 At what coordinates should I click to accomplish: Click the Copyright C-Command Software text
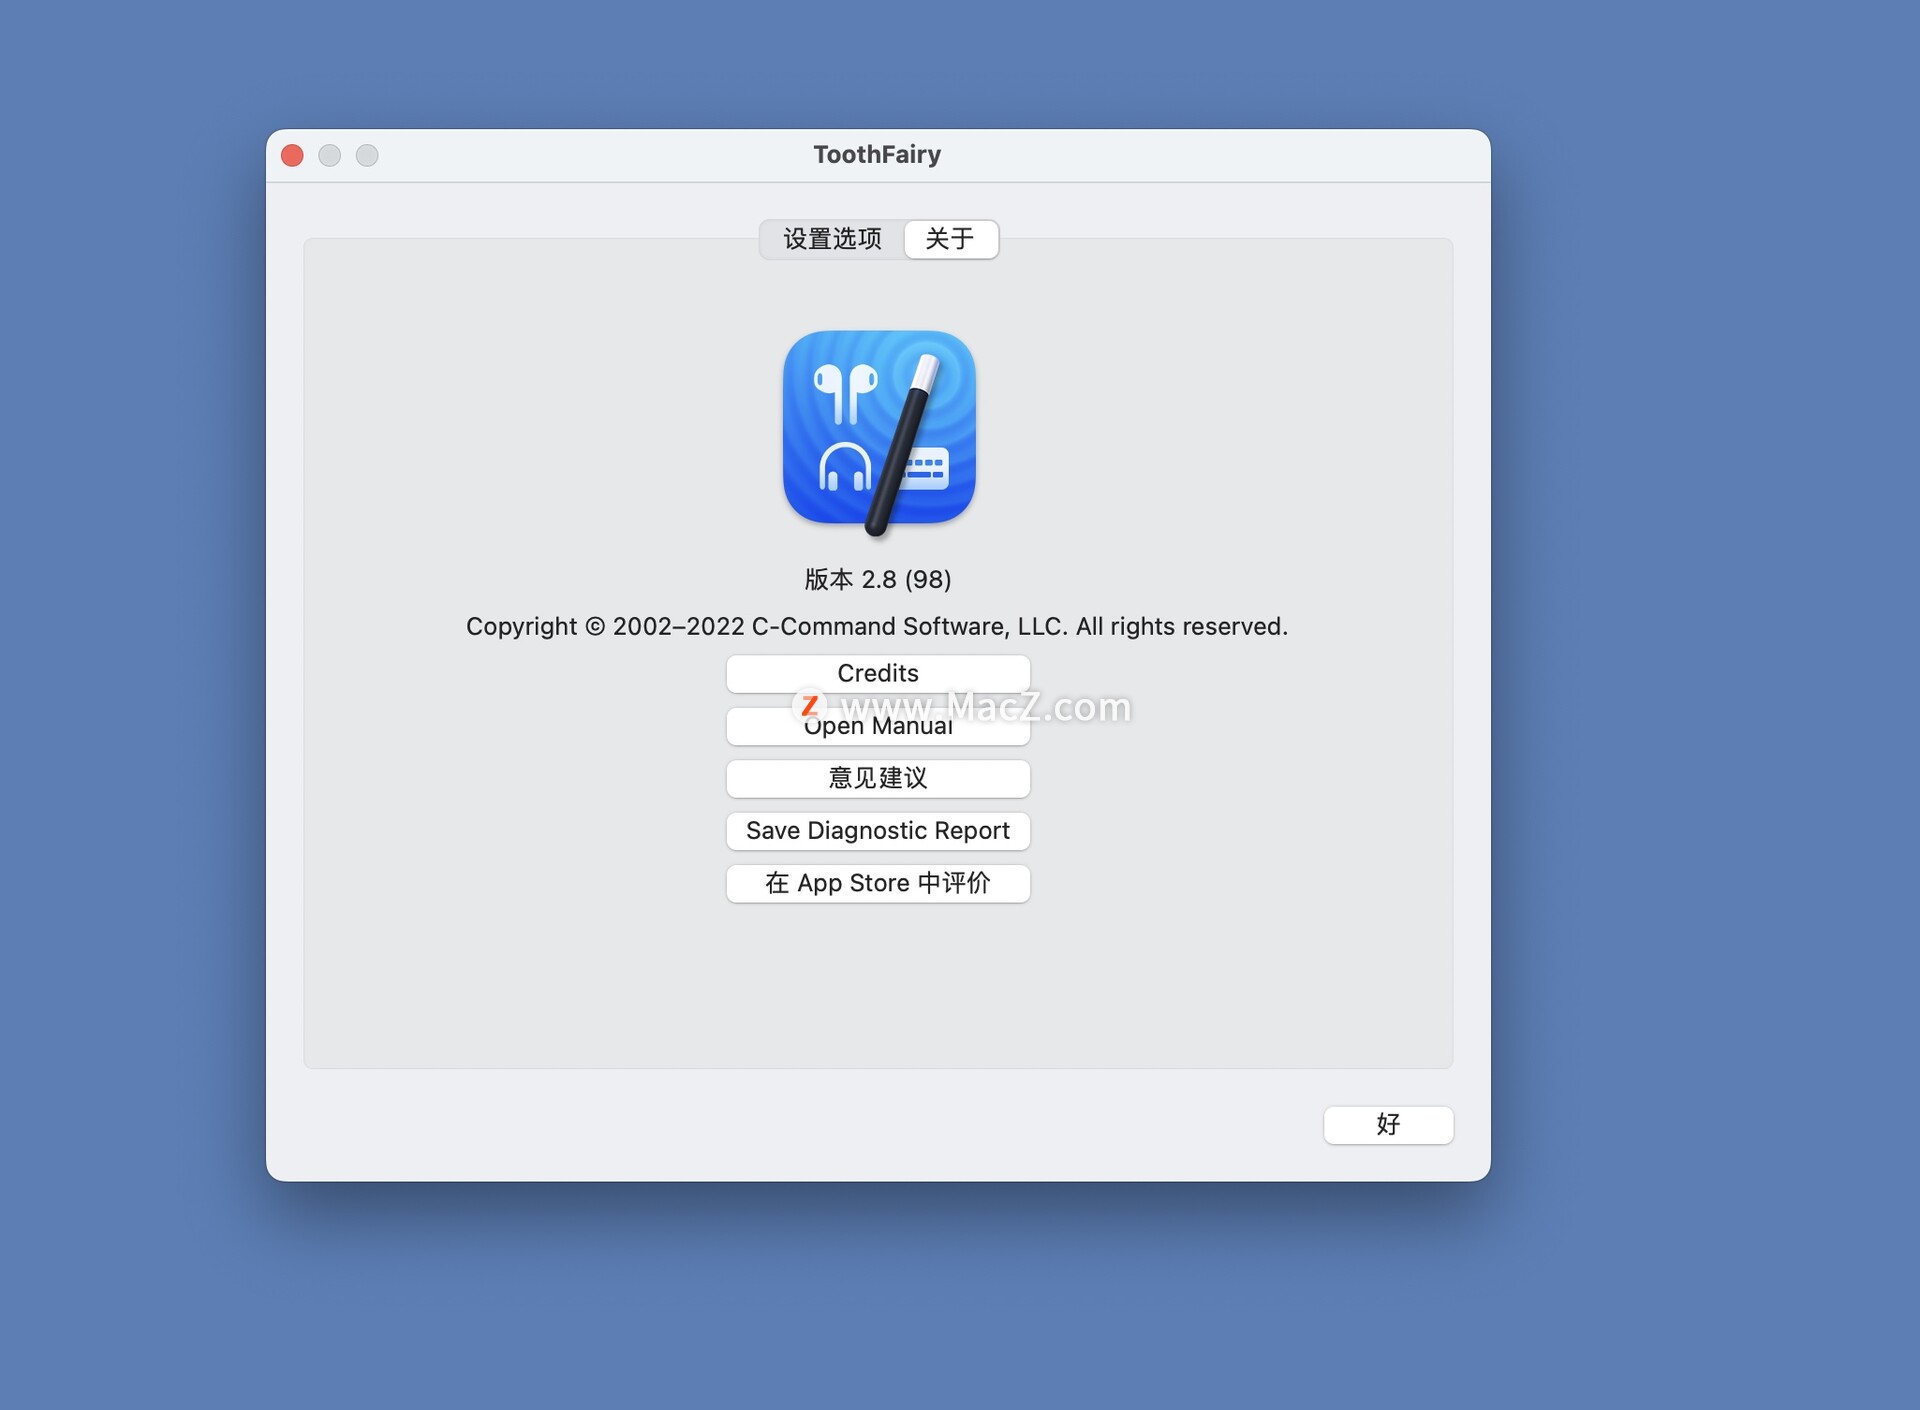(877, 626)
